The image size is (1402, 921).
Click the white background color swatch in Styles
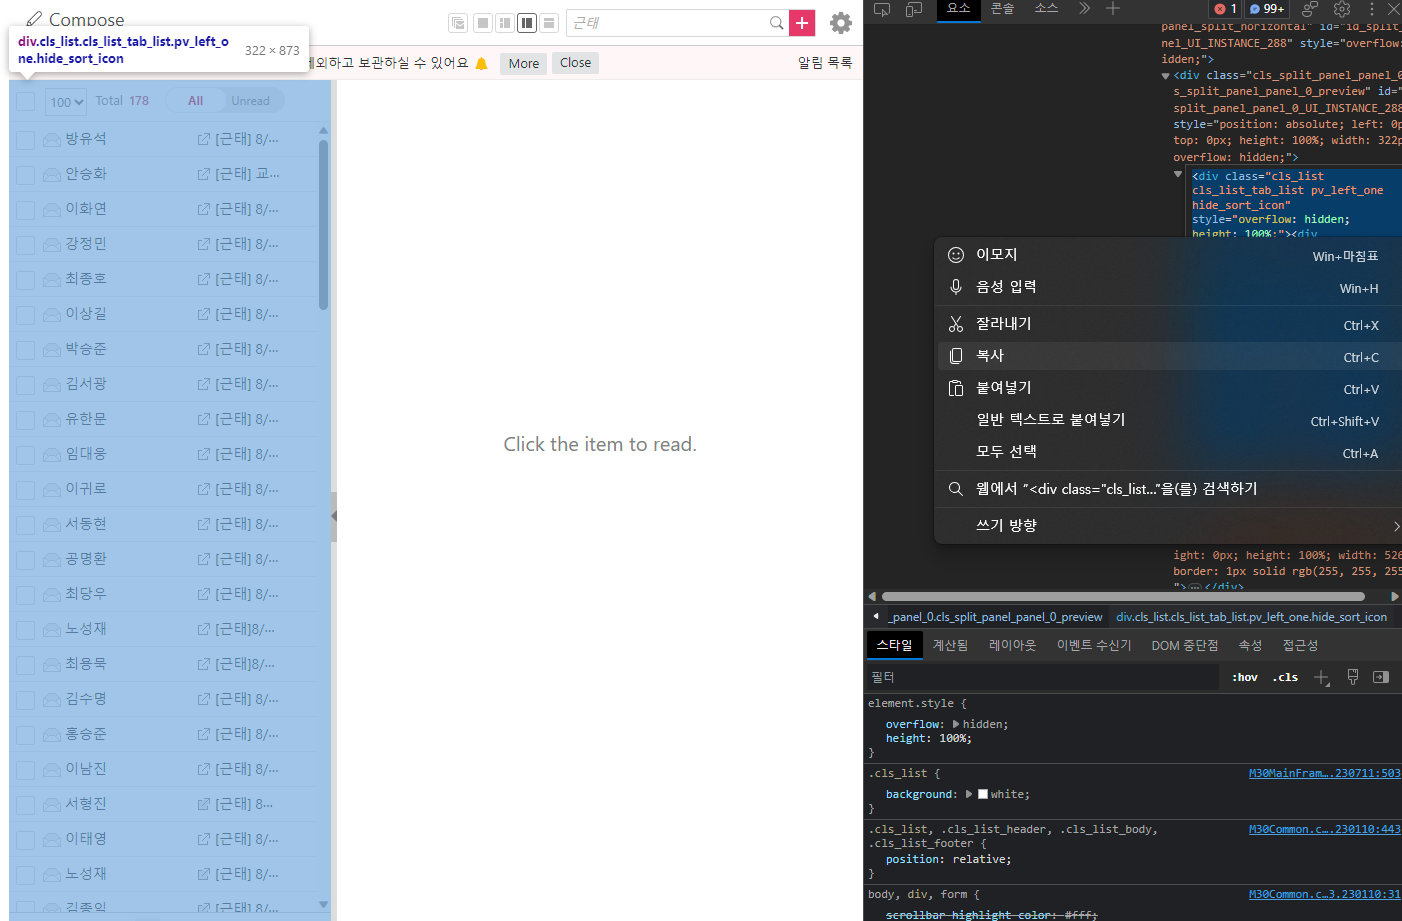point(982,793)
